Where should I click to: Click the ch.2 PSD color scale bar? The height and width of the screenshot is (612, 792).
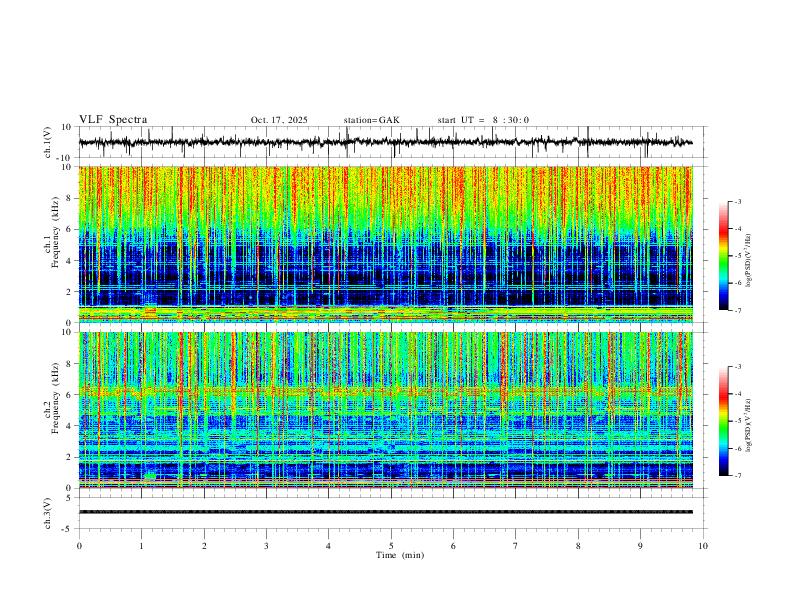tap(724, 421)
